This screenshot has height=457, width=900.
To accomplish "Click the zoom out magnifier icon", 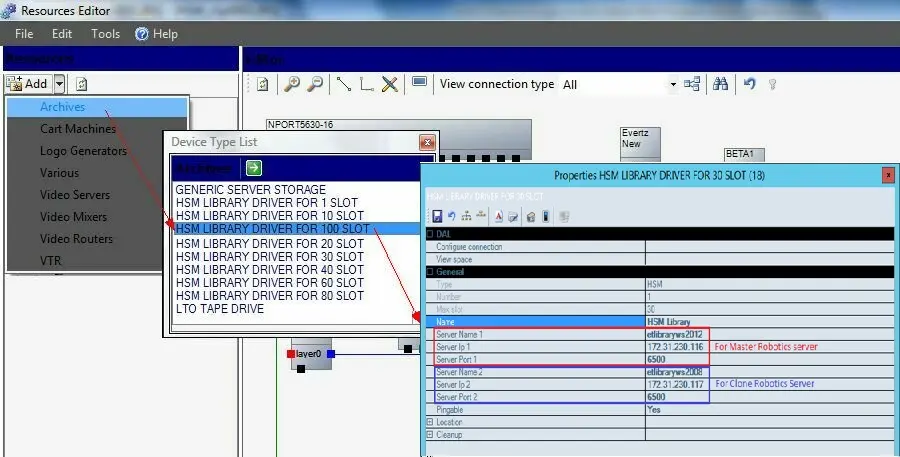I will pyautogui.click(x=315, y=85).
